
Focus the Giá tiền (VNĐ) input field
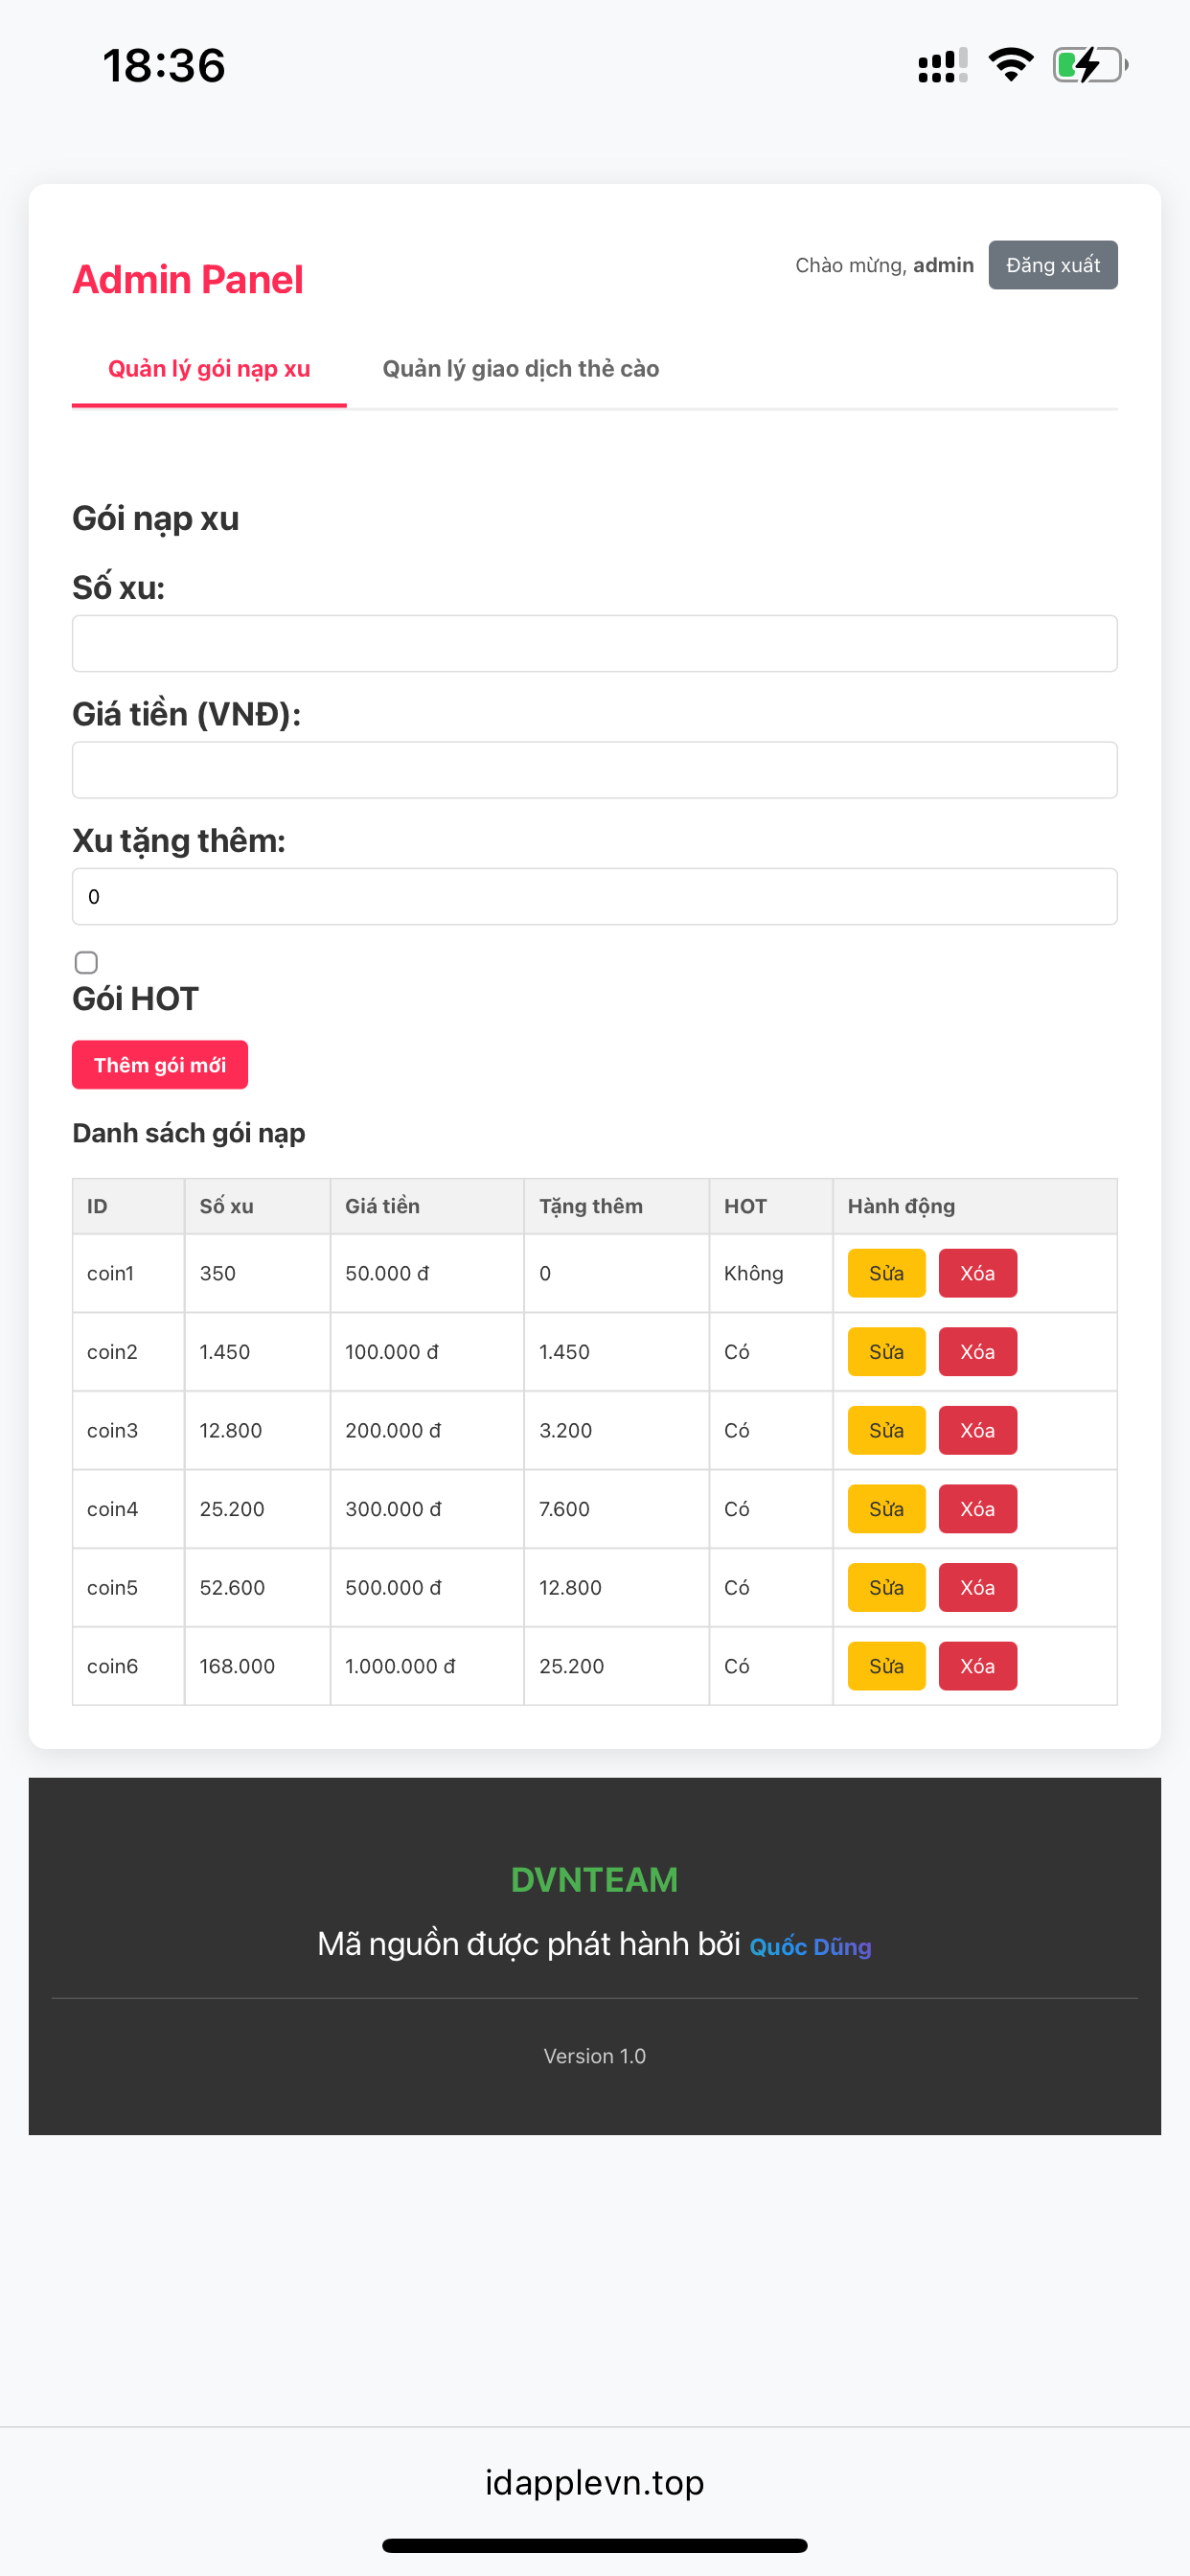point(594,770)
